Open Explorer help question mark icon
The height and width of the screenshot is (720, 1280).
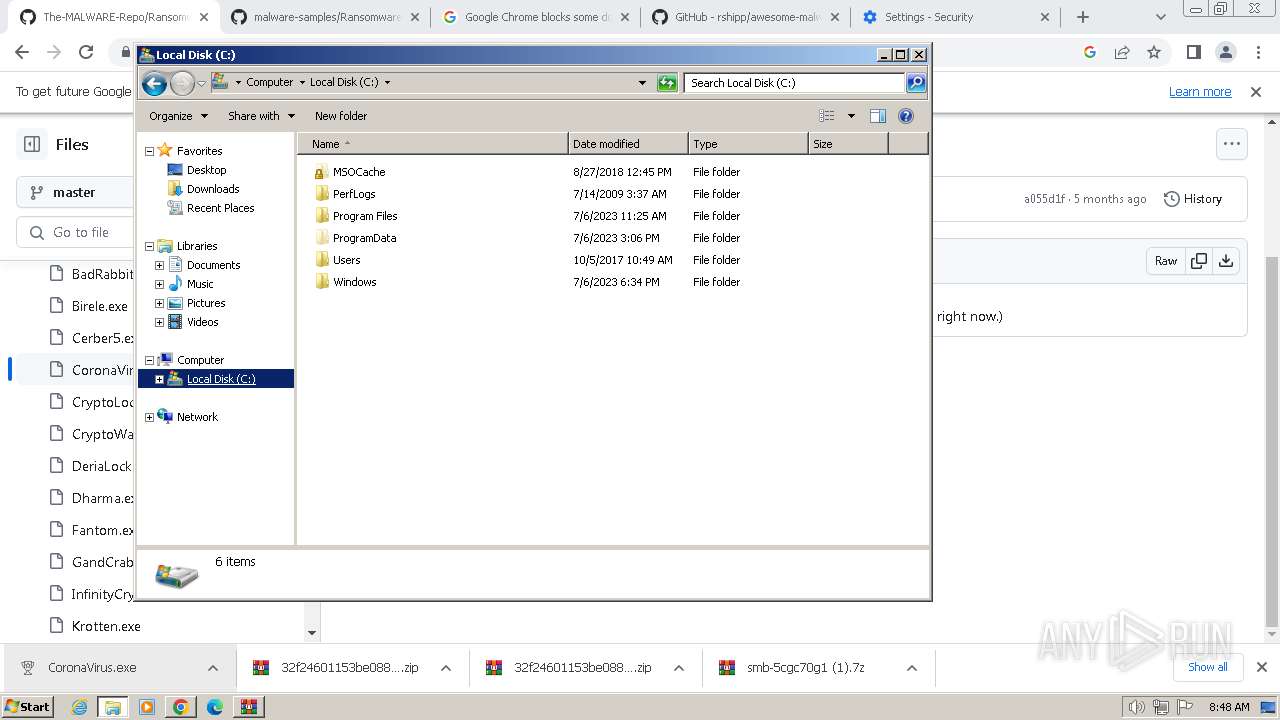point(906,116)
